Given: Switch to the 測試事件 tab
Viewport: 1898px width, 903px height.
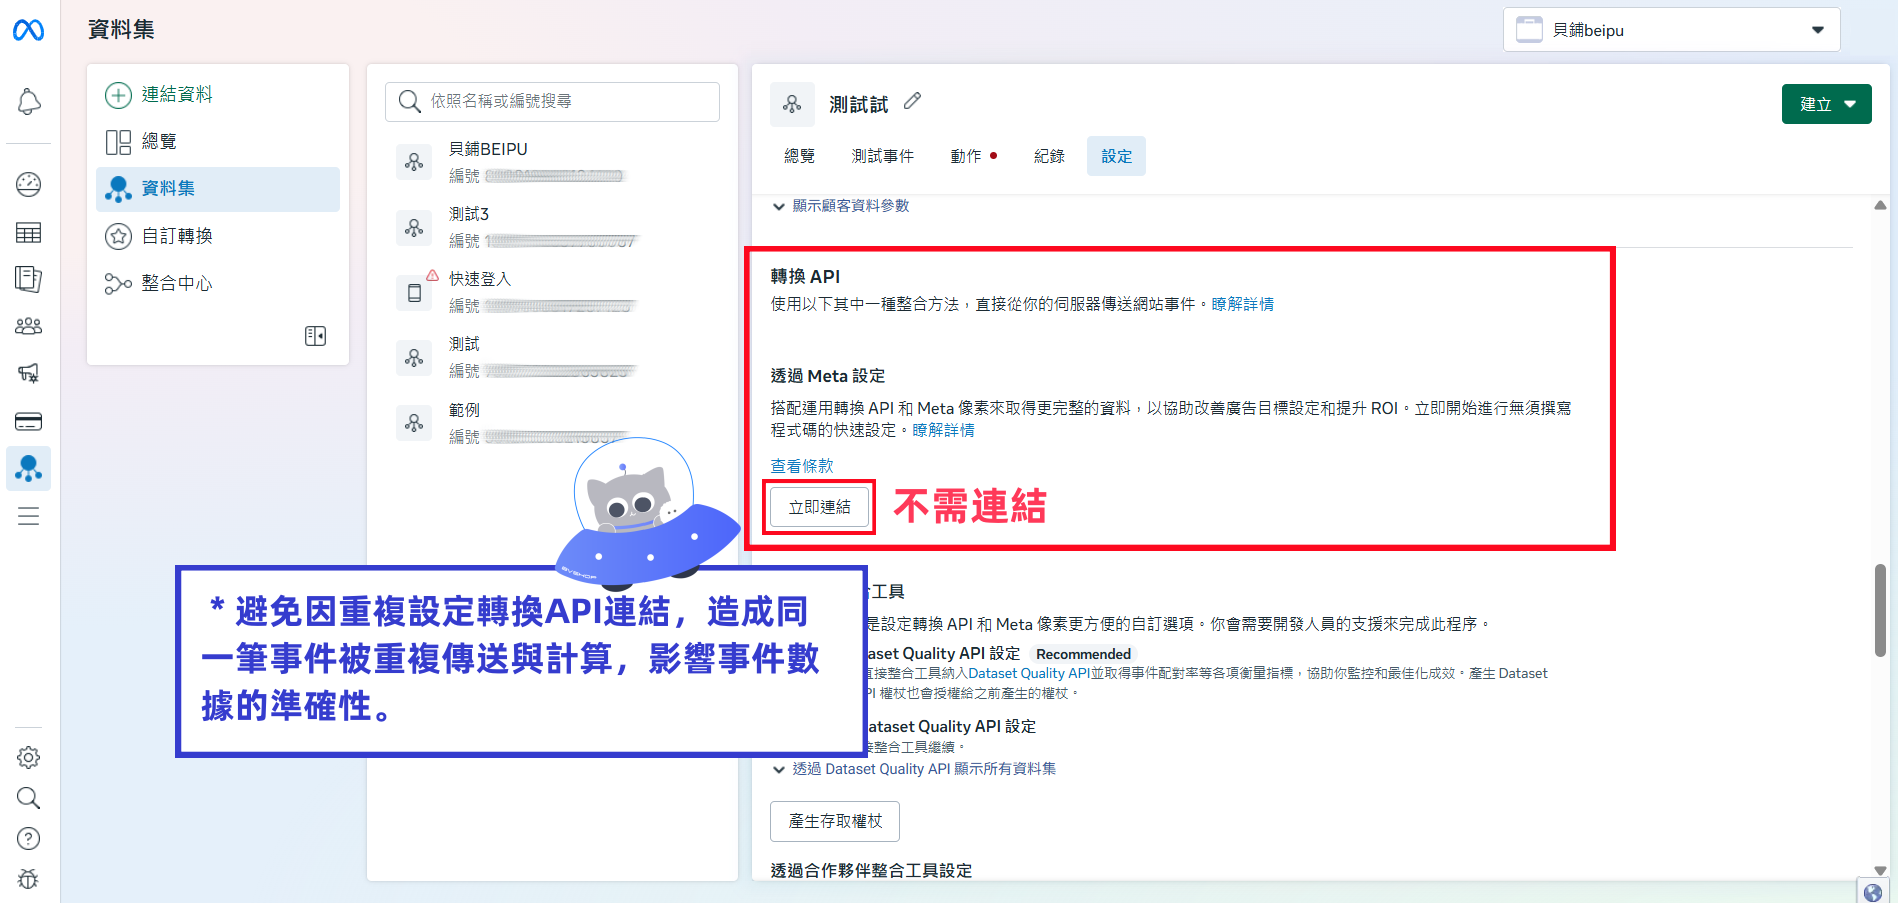Looking at the screenshot, I should click(x=882, y=156).
